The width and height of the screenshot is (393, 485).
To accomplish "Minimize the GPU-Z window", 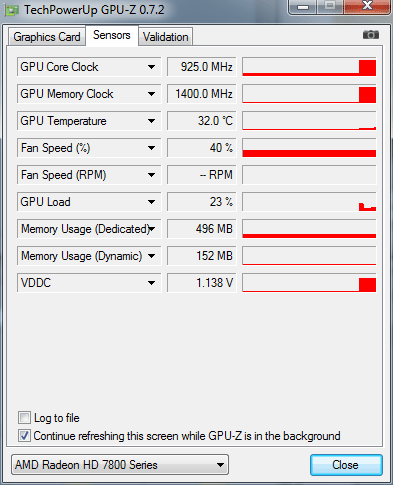I will click(303, 6).
